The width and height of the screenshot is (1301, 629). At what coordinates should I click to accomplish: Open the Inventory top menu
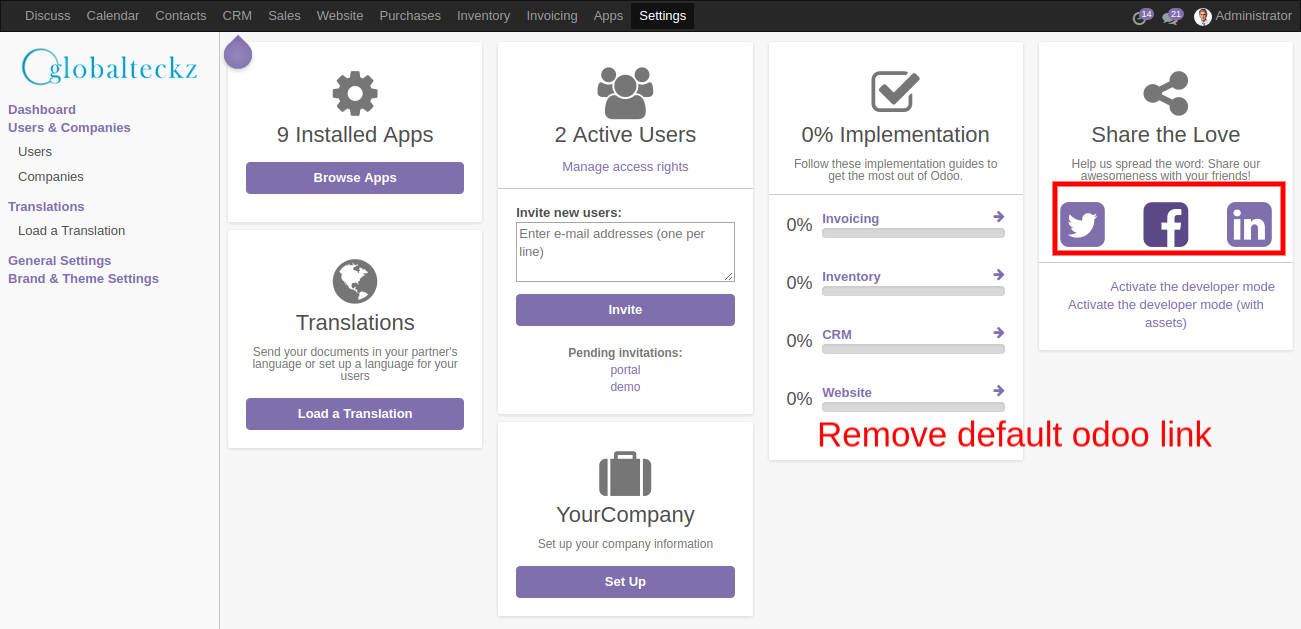[483, 16]
